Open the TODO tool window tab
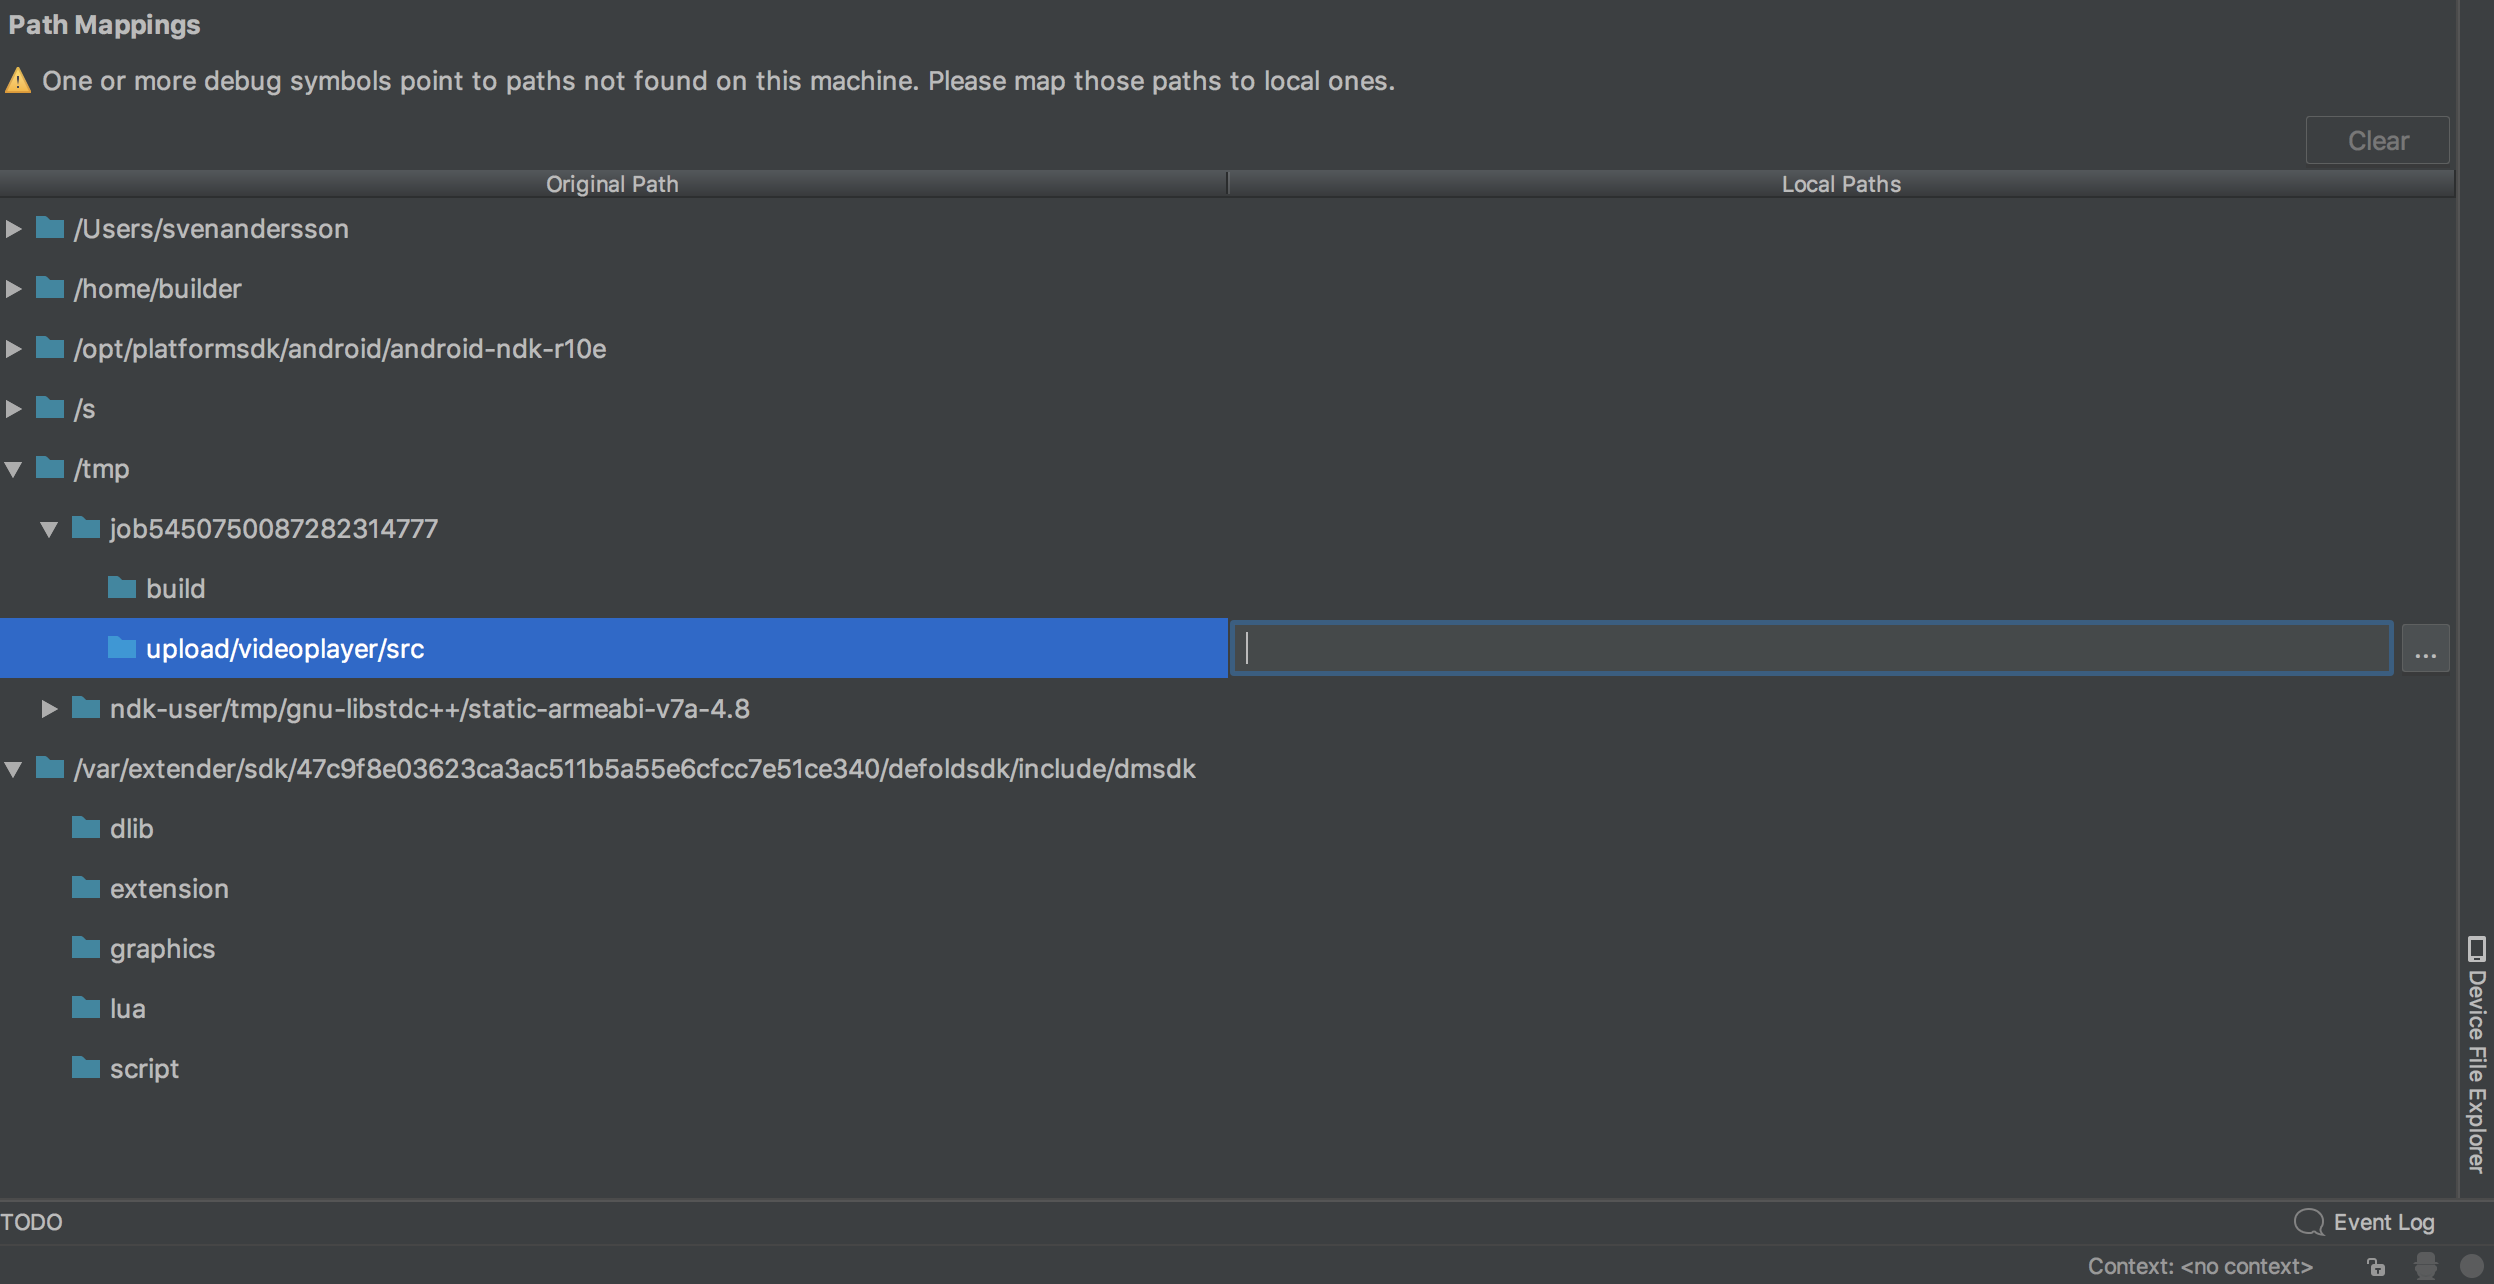Screen dimensions: 2494x1284 coord(32,1222)
